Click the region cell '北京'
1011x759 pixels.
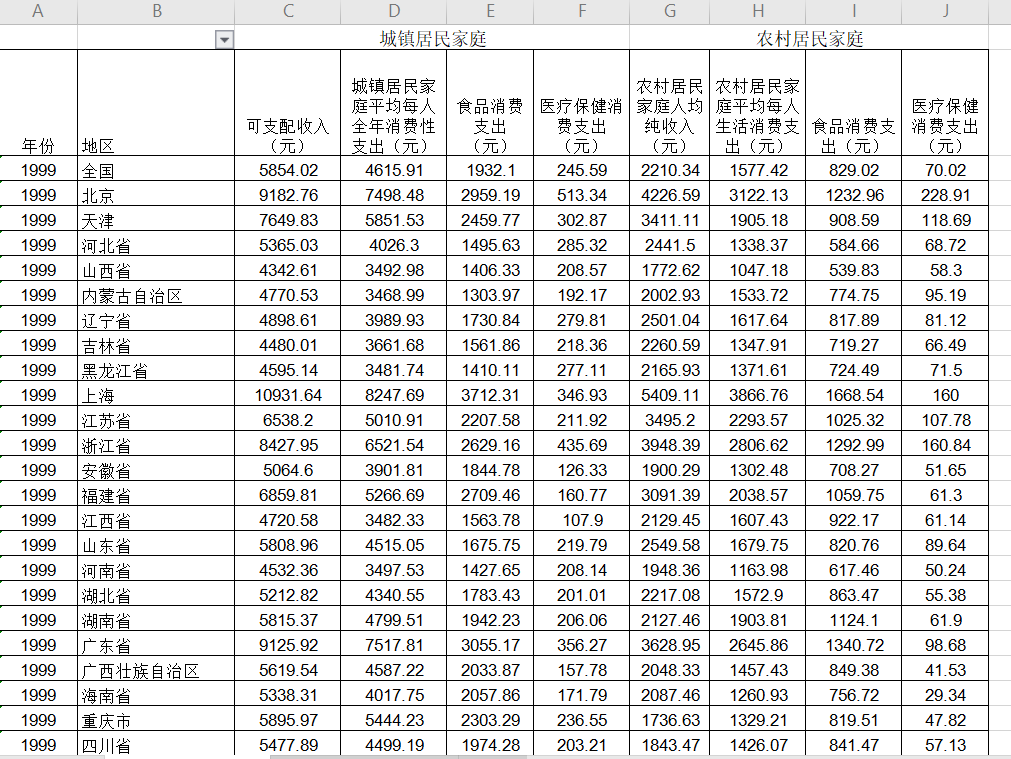[x=156, y=195]
